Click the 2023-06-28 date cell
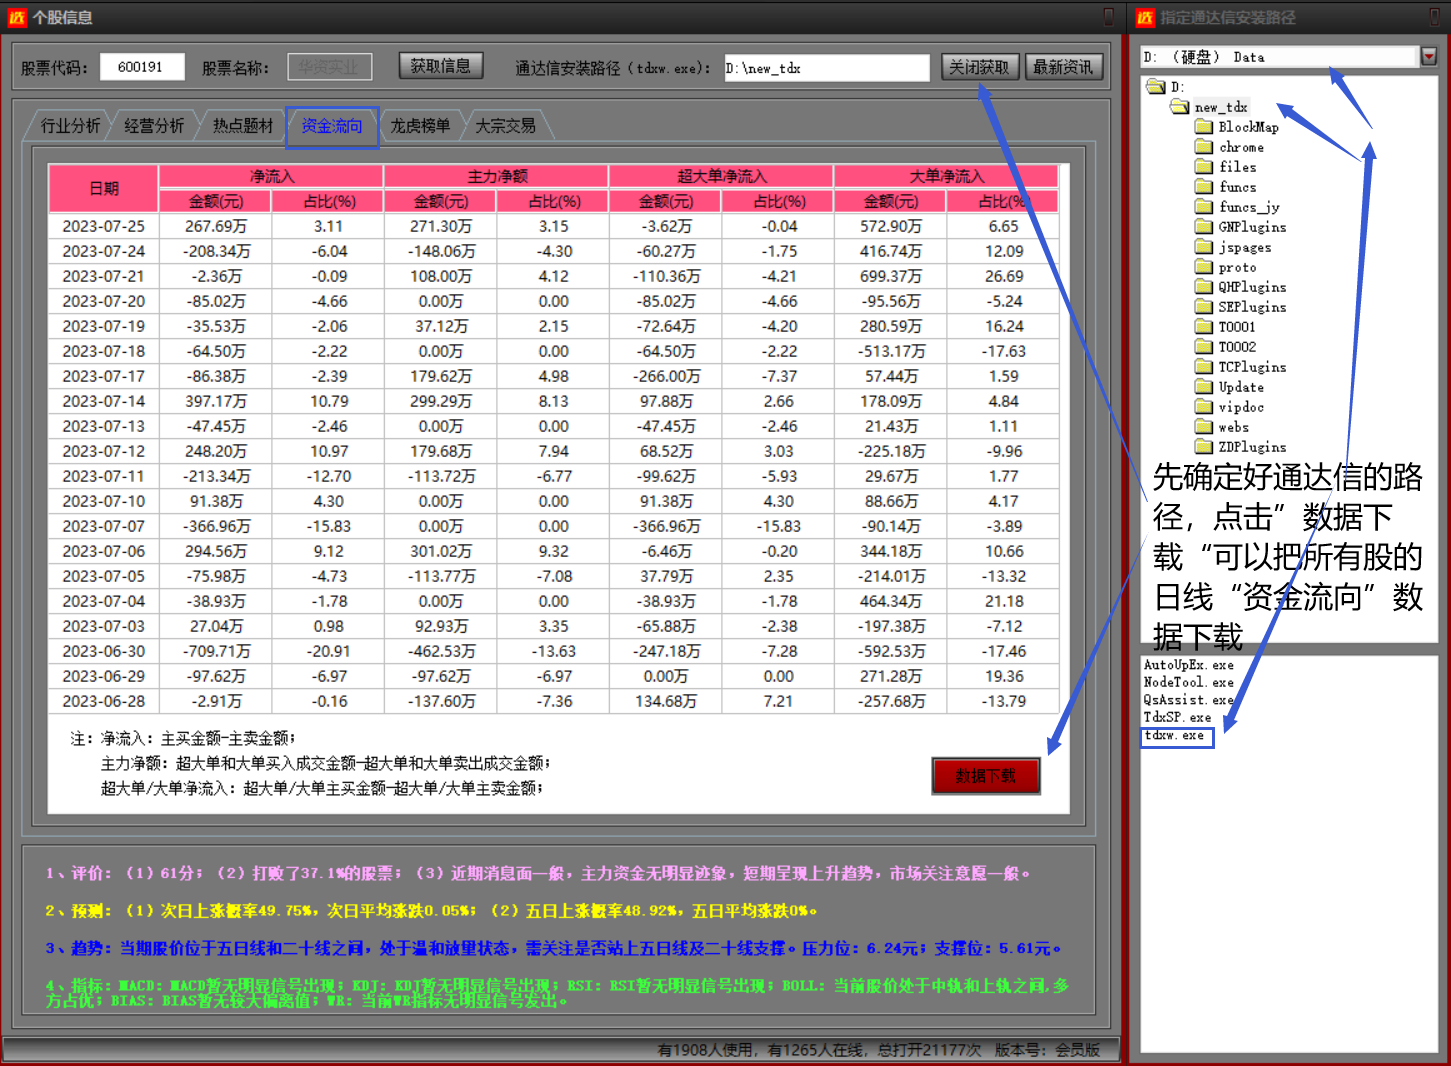1451x1066 pixels. click(x=103, y=701)
